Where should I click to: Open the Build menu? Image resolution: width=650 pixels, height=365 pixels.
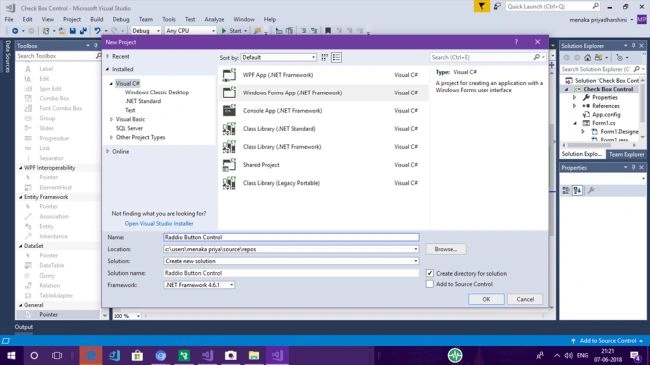point(97,19)
